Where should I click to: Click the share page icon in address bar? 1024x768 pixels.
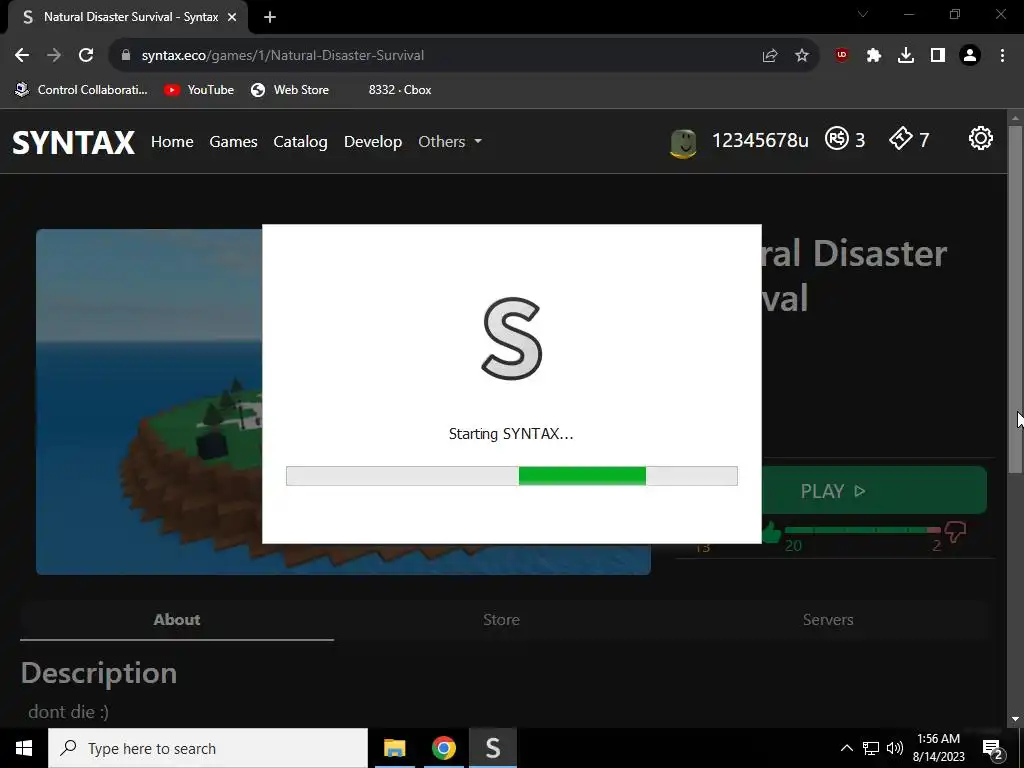coord(770,56)
